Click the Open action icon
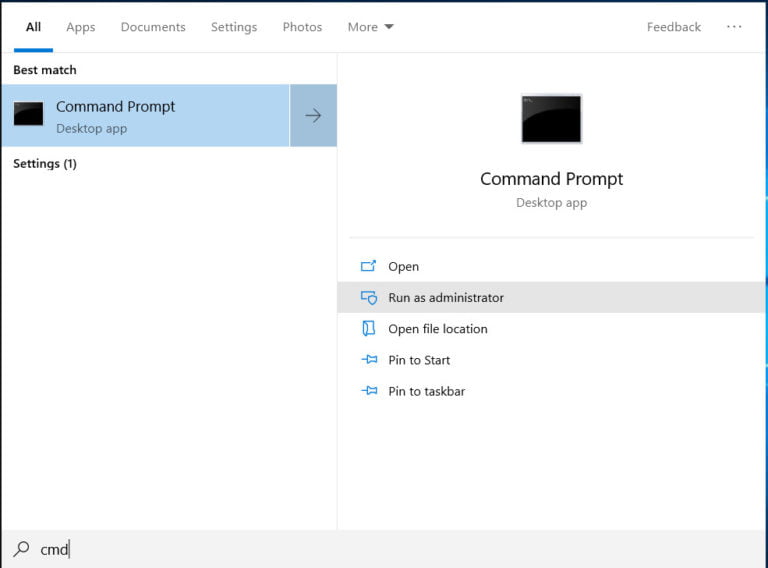This screenshot has height=568, width=768. coord(368,266)
